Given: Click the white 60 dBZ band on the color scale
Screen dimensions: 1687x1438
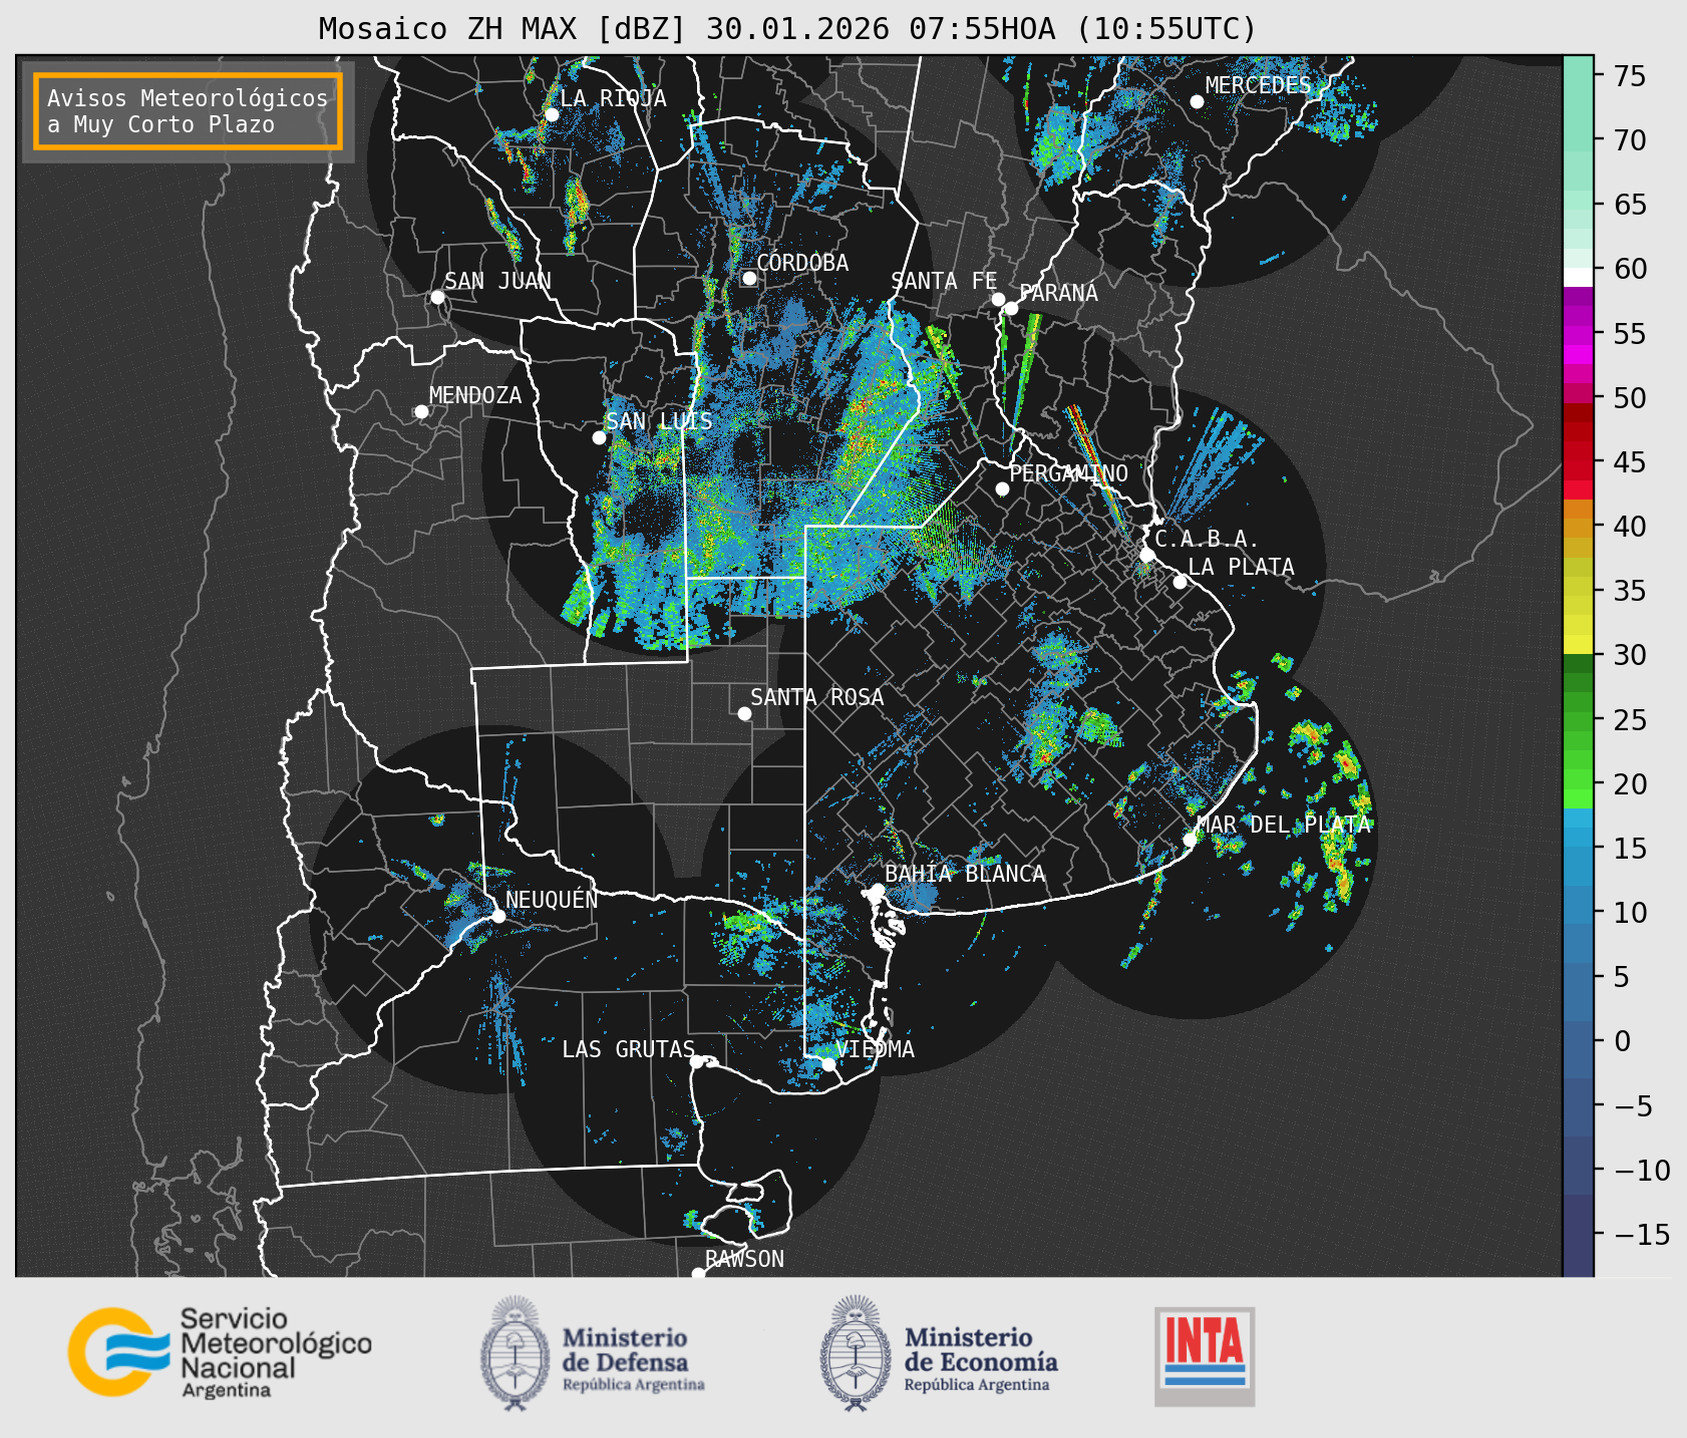Looking at the screenshot, I should [x=1578, y=277].
